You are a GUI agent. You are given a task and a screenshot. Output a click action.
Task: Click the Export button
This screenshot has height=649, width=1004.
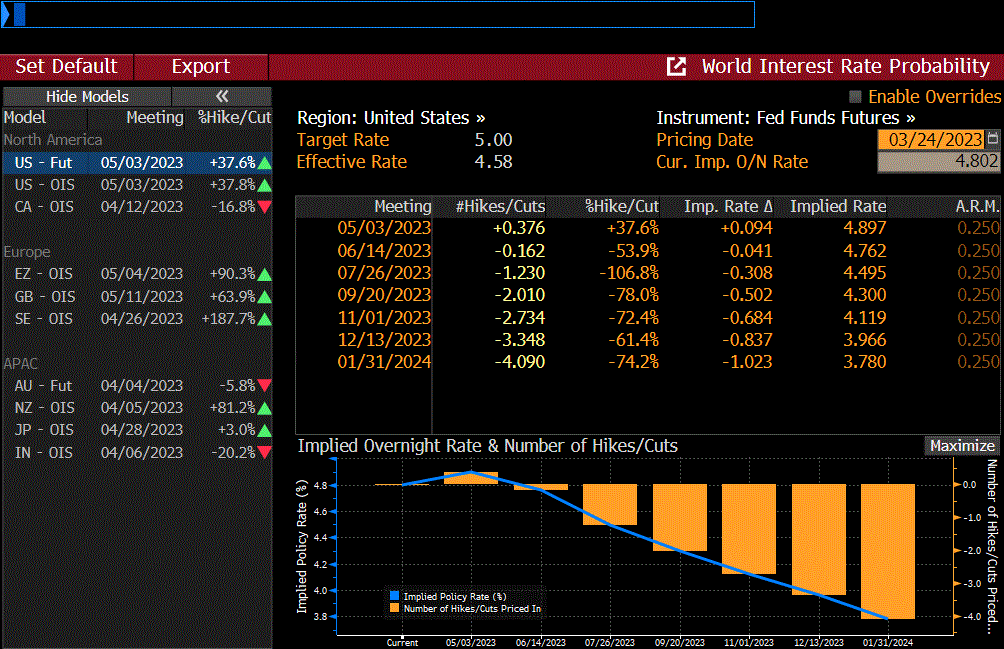pos(201,67)
